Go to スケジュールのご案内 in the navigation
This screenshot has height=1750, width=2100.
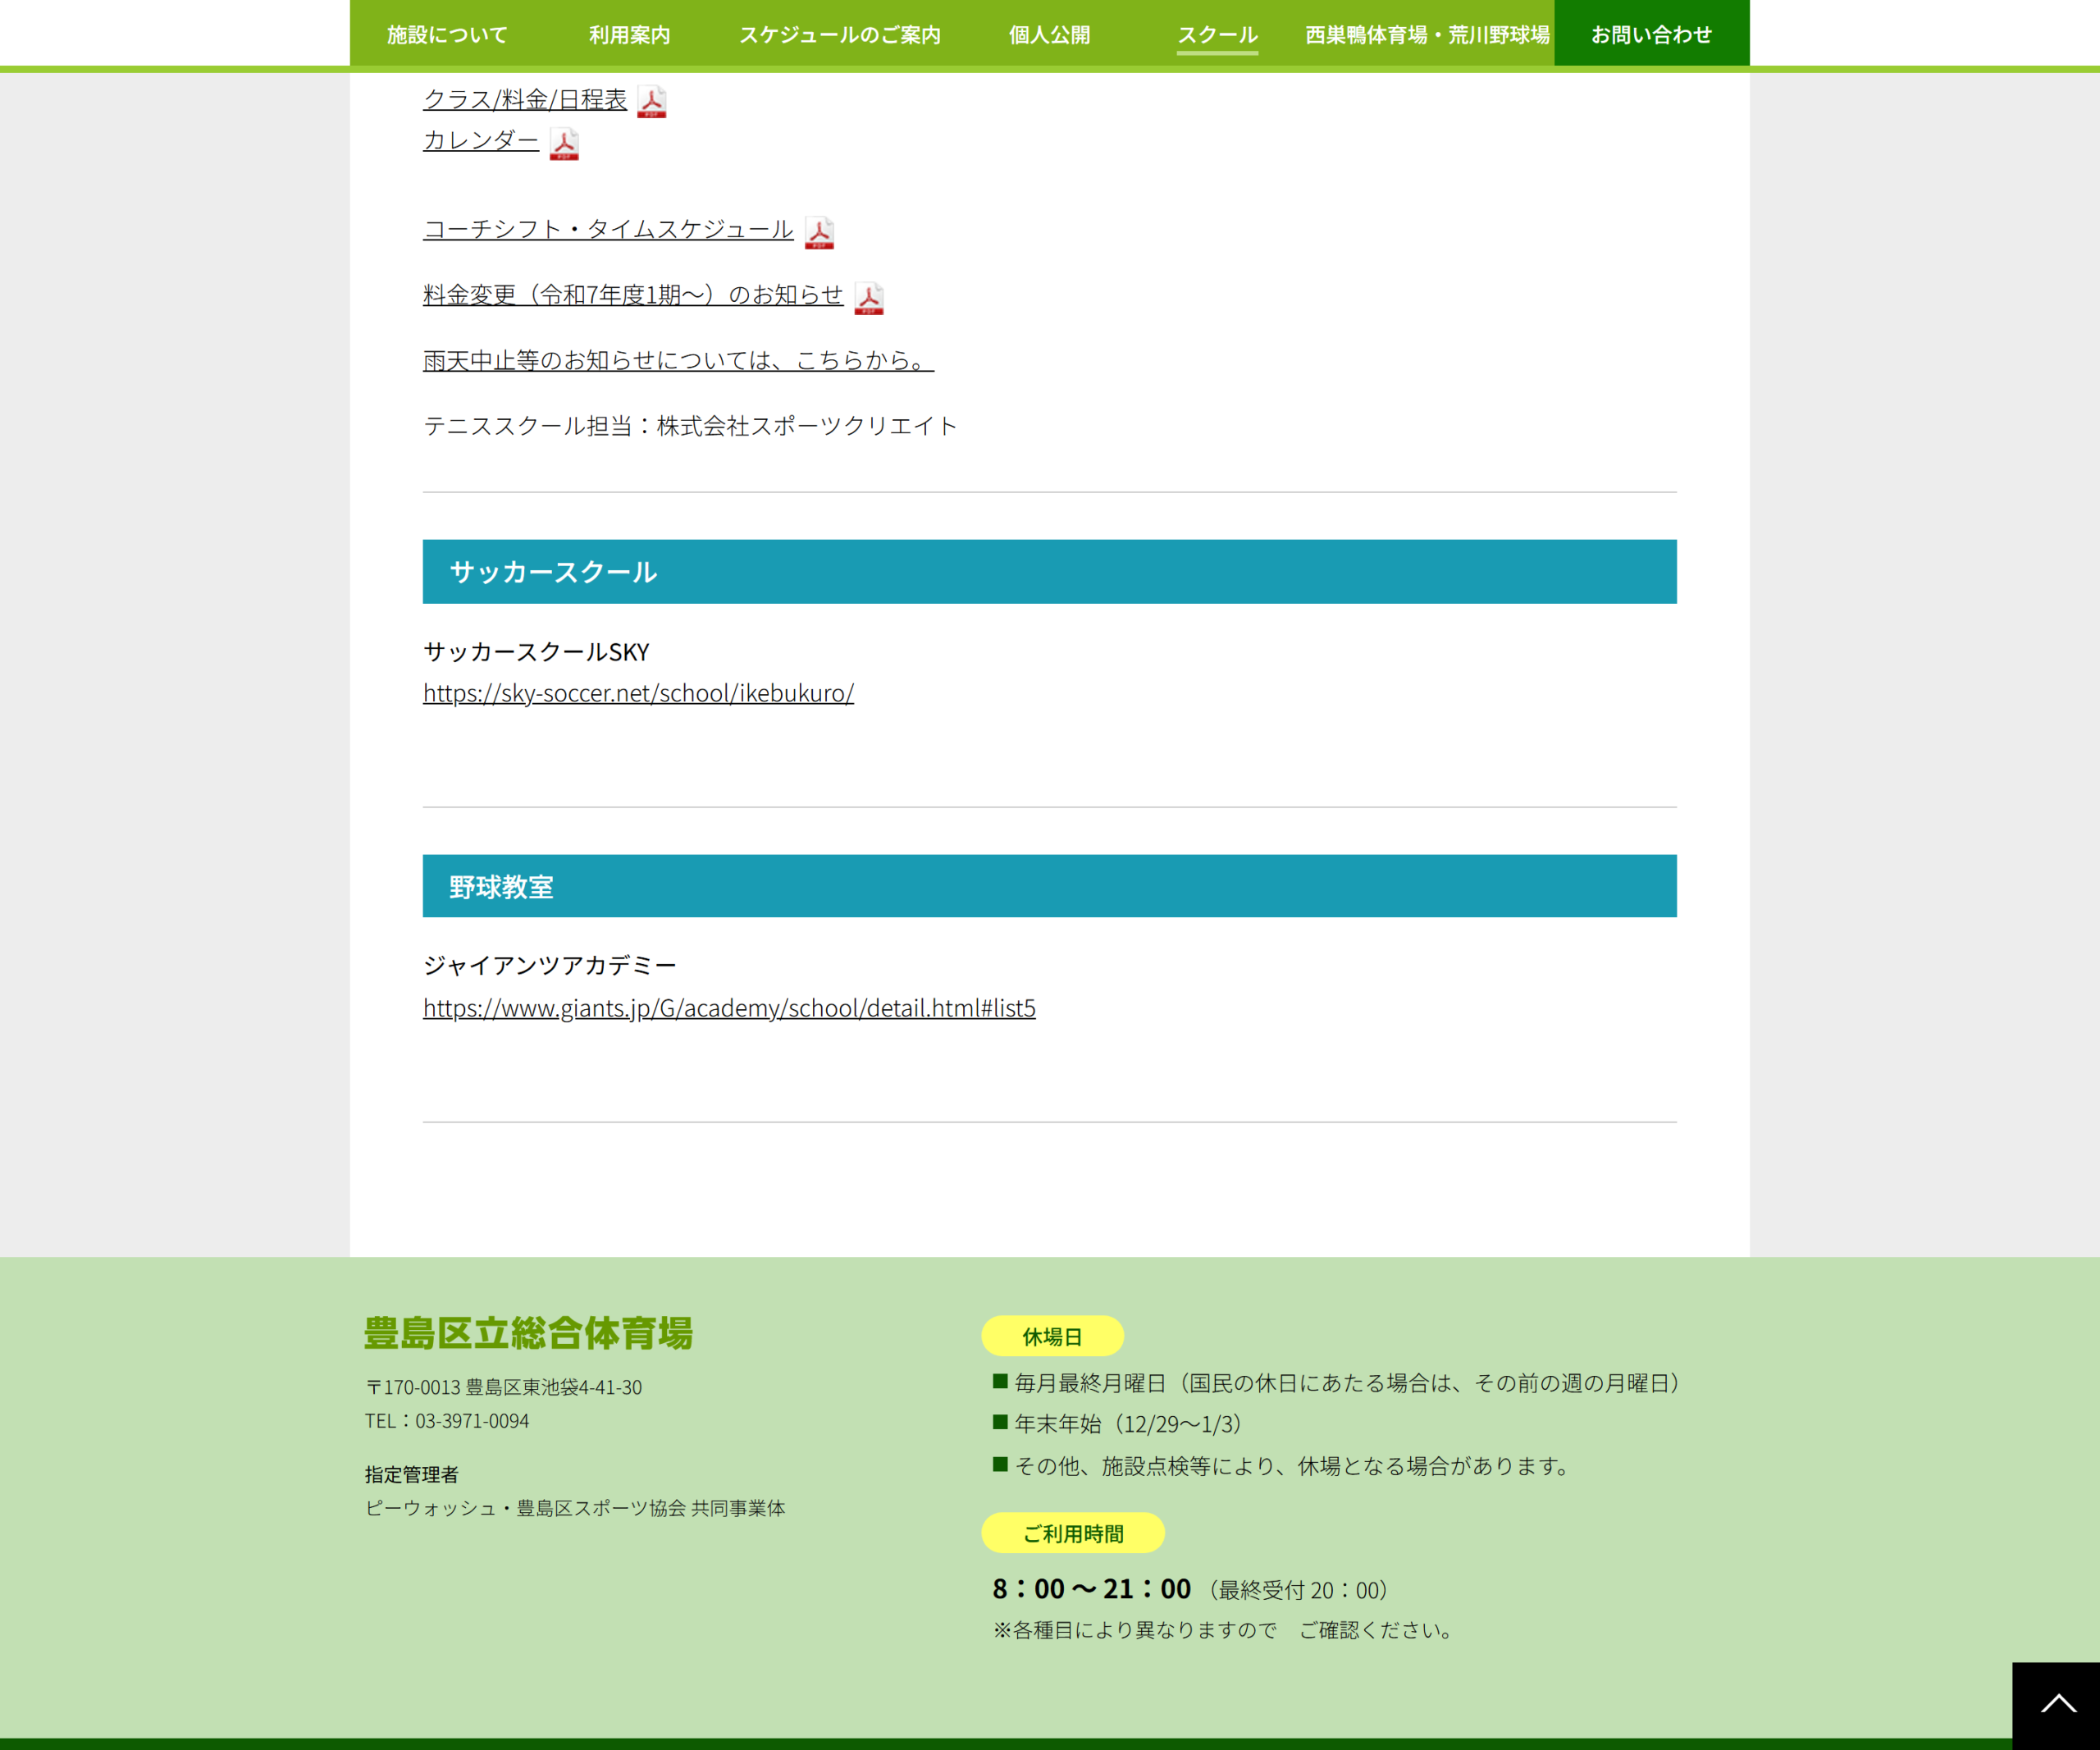tap(839, 34)
